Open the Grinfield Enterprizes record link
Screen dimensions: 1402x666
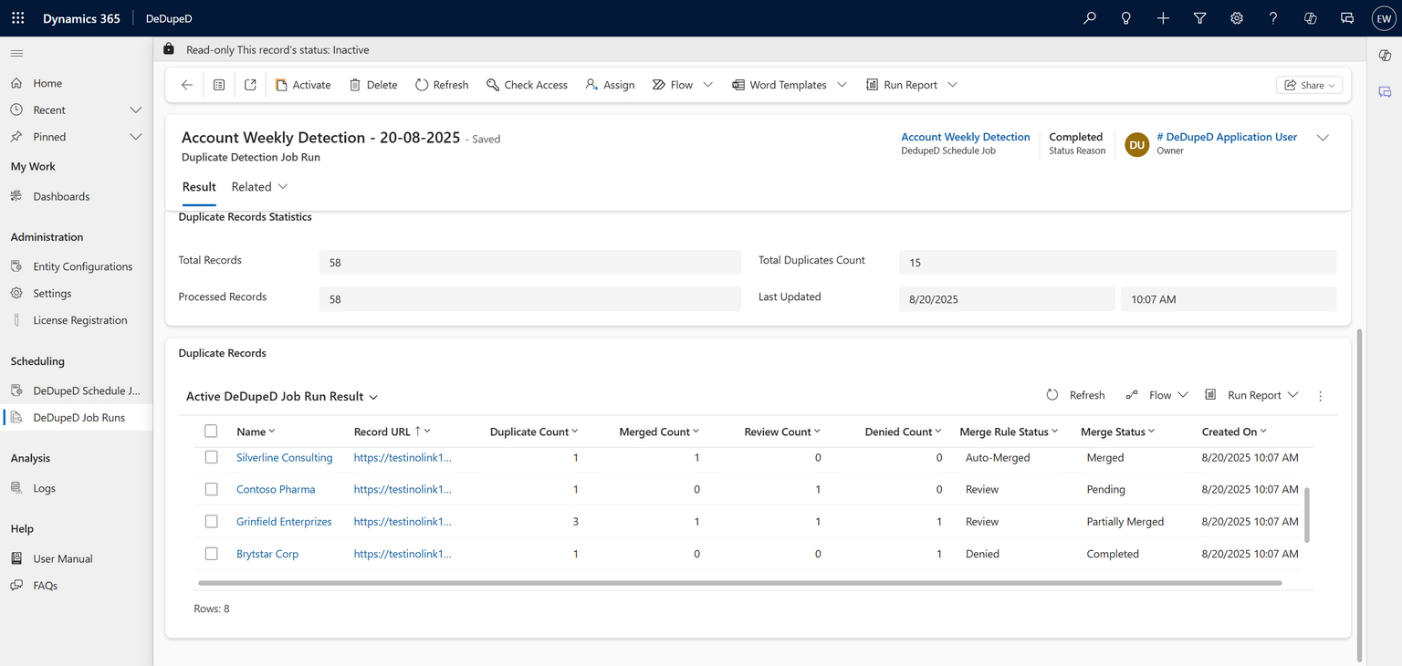284,521
